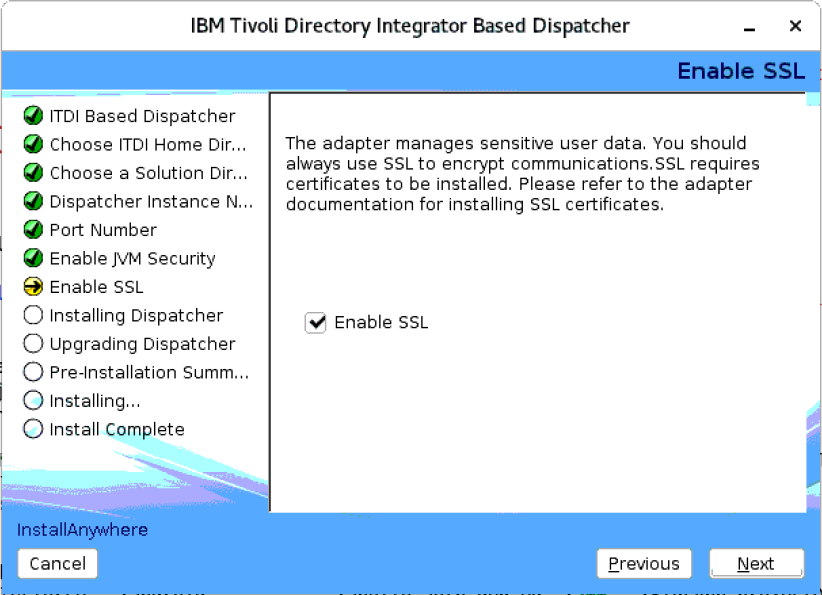Select 'Install Complete' step text

(117, 429)
